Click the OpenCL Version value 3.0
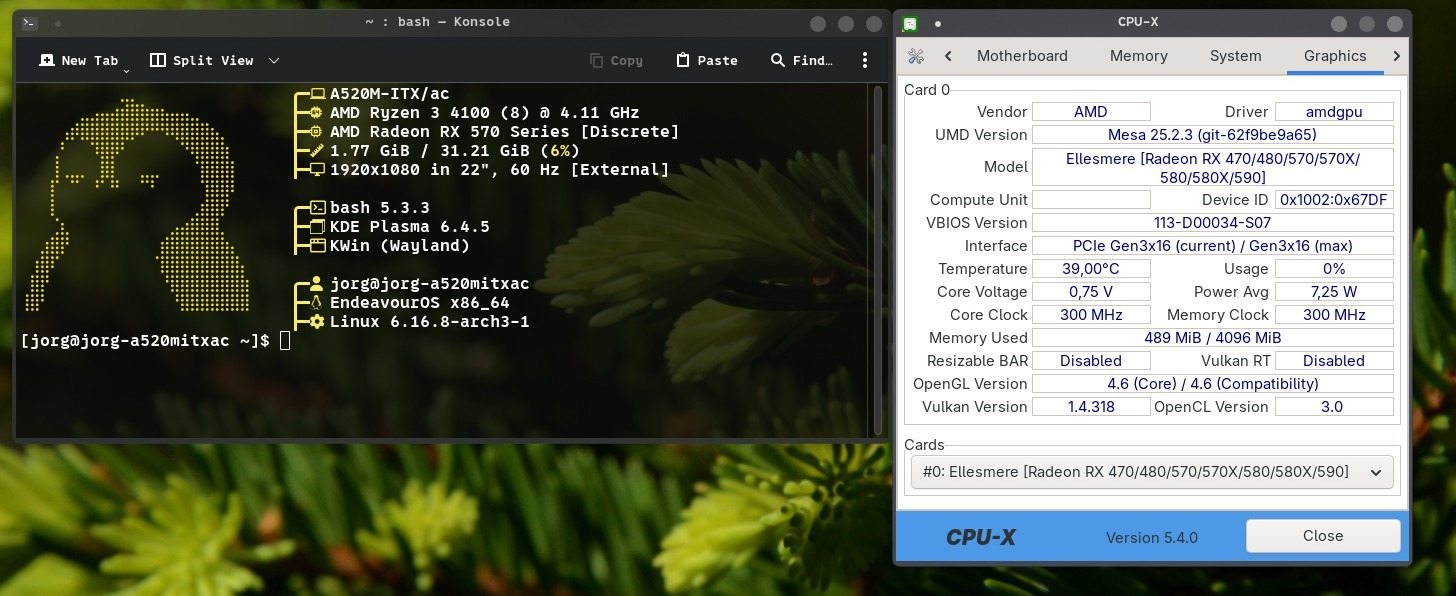 coord(1334,407)
